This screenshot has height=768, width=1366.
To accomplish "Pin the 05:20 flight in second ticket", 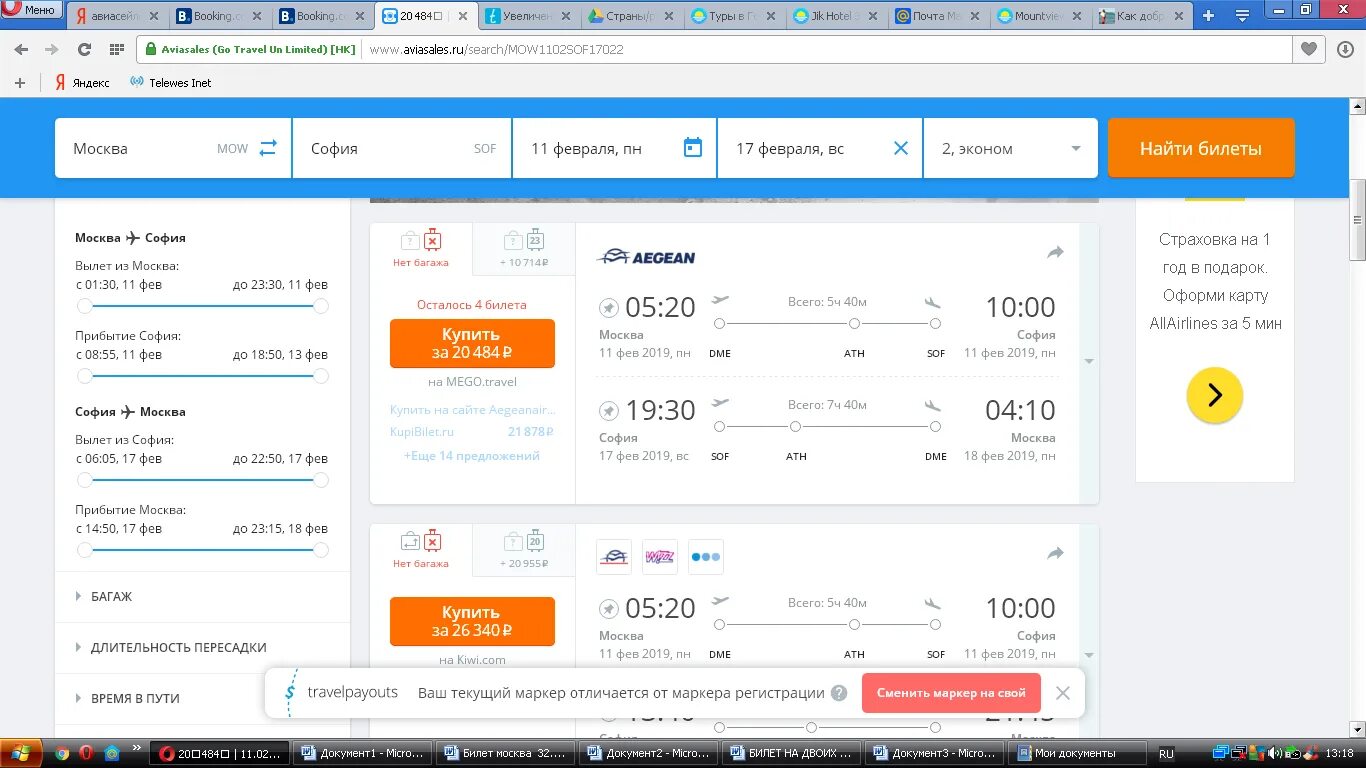I will [x=609, y=609].
